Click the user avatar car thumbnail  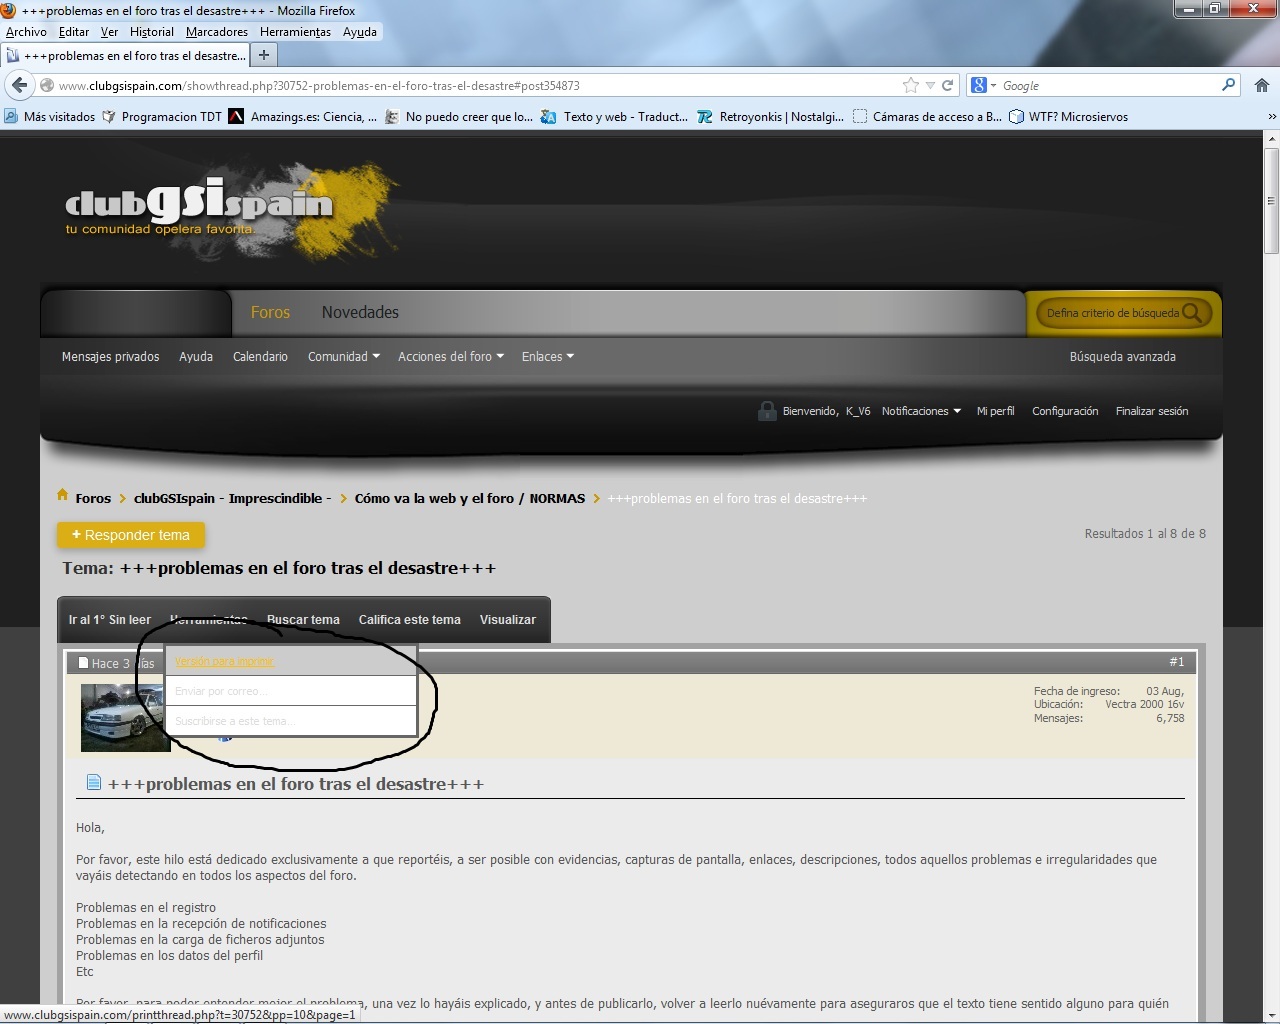124,717
